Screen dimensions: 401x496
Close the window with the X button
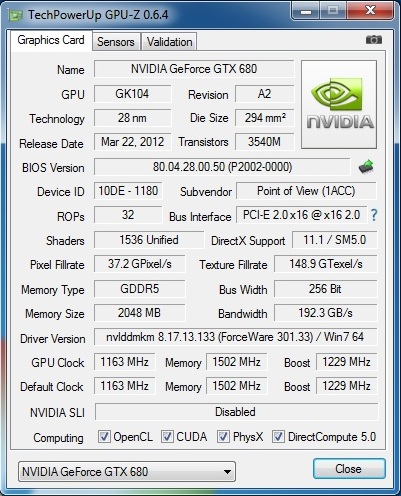click(x=370, y=11)
